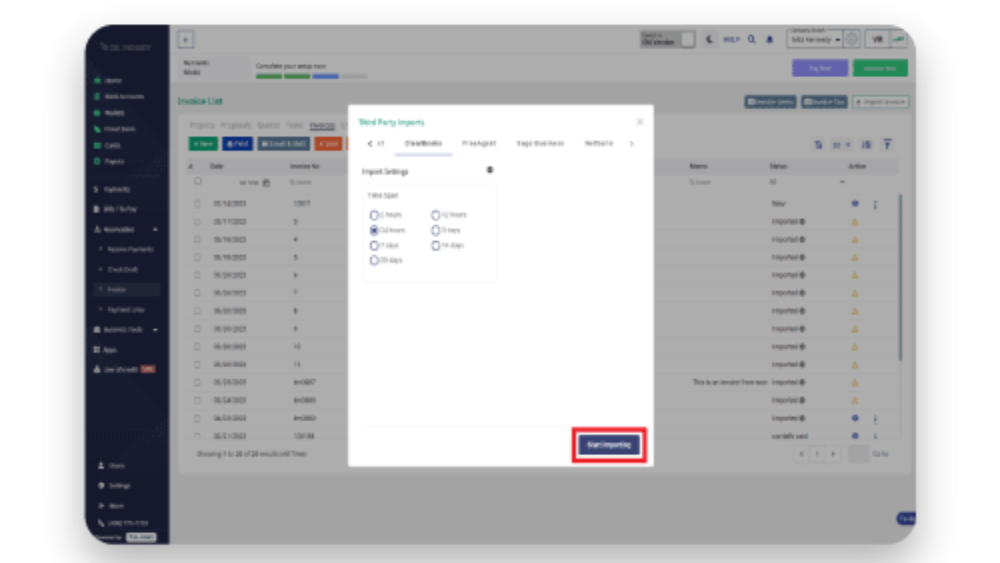This screenshot has width=1000, height=563.
Task: Open the column view dropdown above table
Action: (x=842, y=145)
